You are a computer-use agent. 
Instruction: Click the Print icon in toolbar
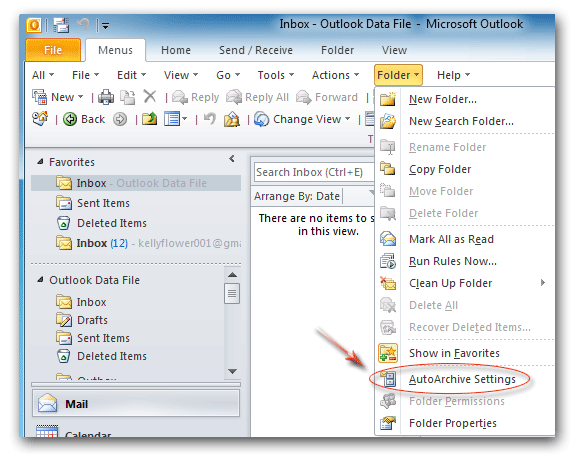[106, 97]
